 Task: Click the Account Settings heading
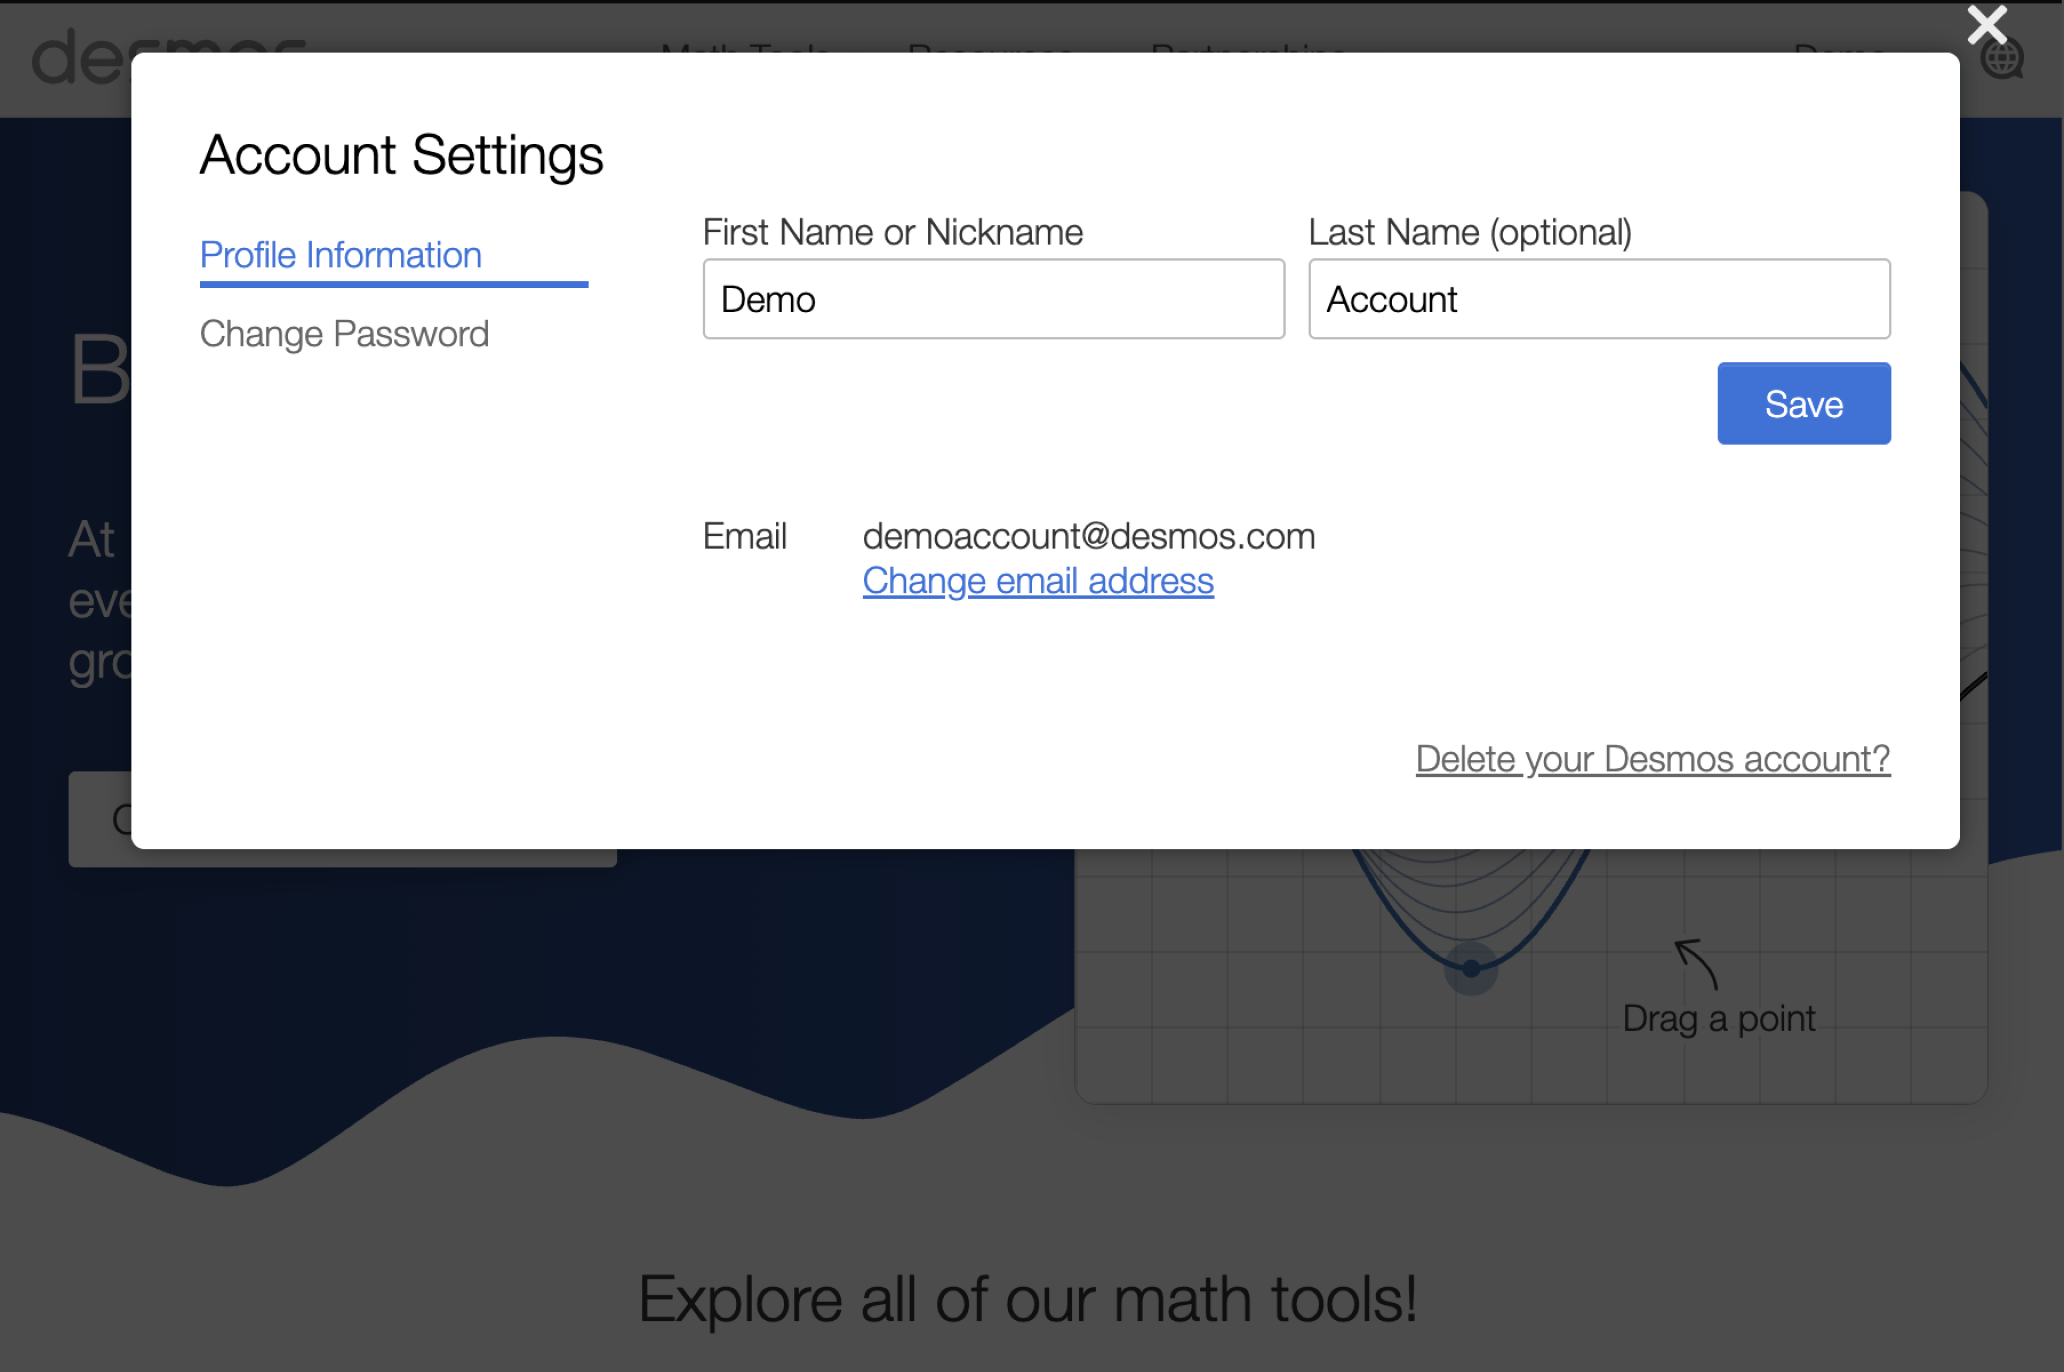coord(401,155)
